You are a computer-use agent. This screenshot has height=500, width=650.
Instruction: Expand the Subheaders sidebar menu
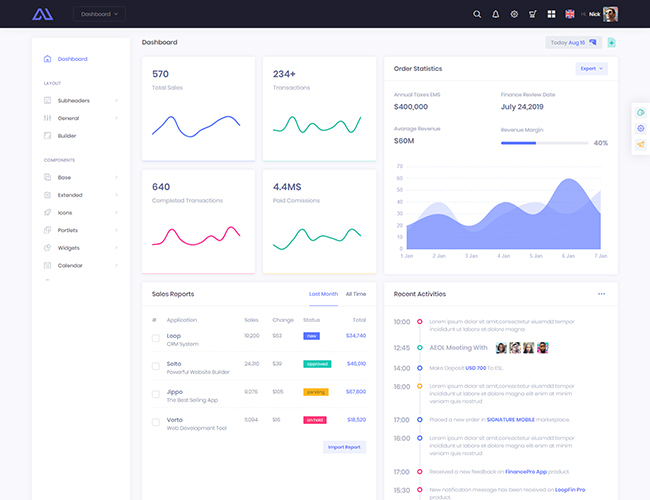[80, 100]
